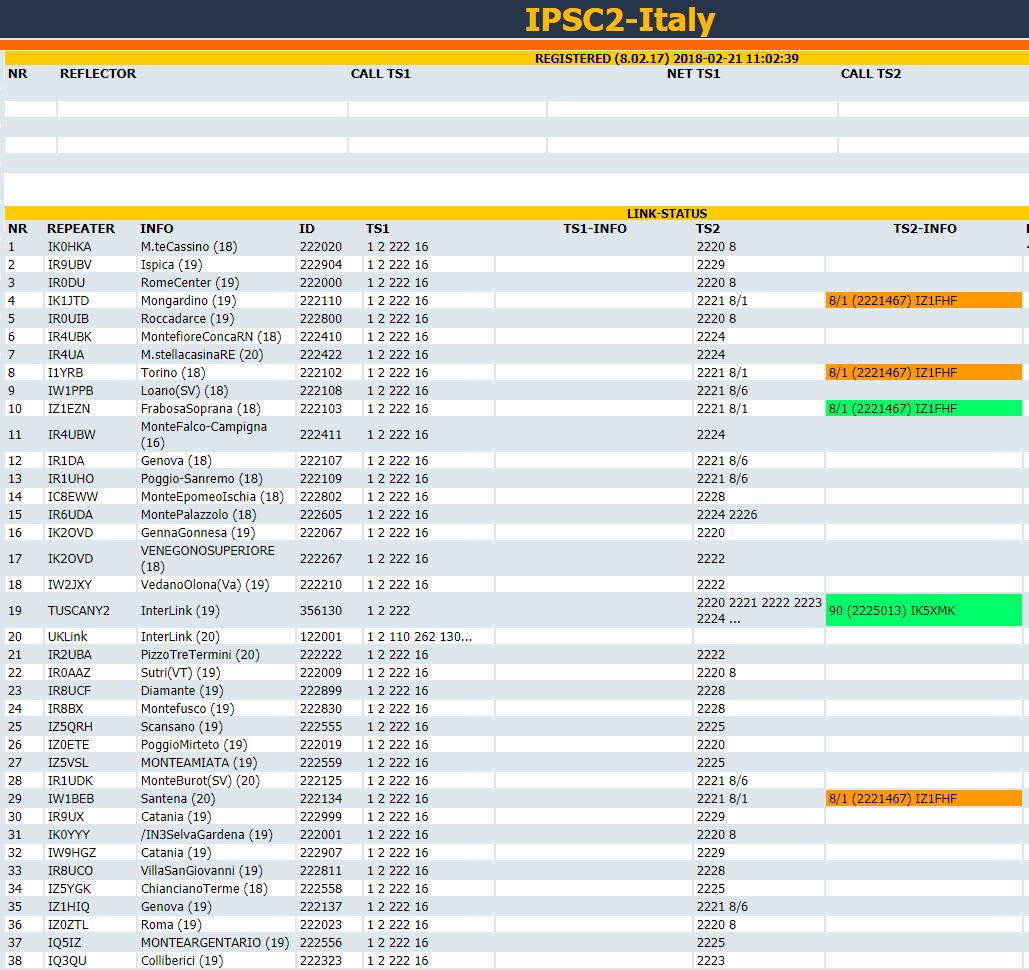Click TS2 value 2220 2221 2222 2223 2224 ...
Viewport: 1029px width, 970px height.
(x=759, y=610)
